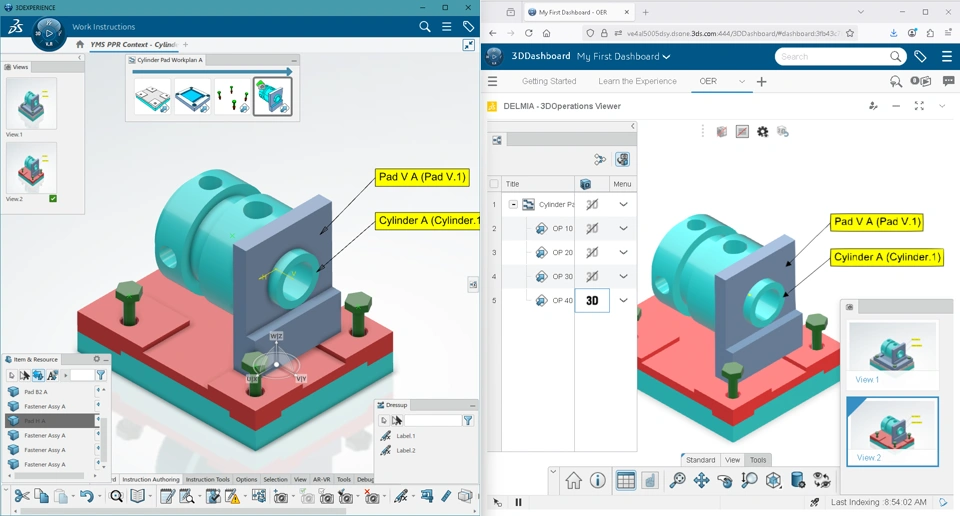Switch to the Instruction Tools tab
The image size is (960, 516).
(208, 479)
